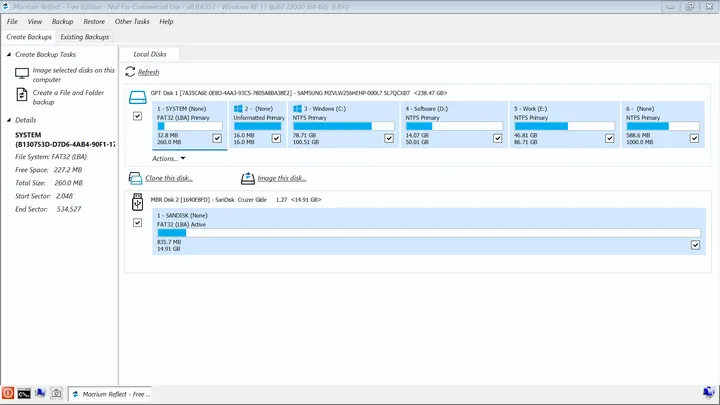Image resolution: width=720 pixels, height=405 pixels.
Task: Click the Clone this disk link
Action: pos(169,178)
